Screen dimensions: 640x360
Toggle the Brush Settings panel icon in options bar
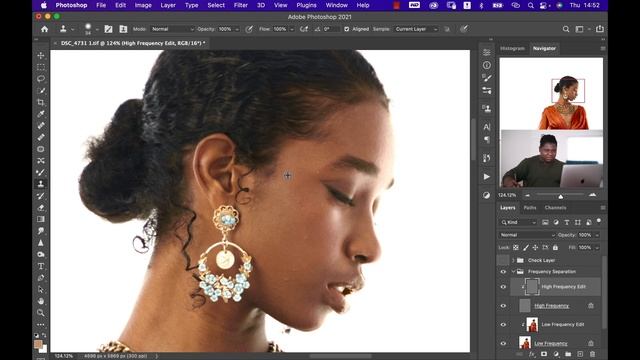(108, 29)
